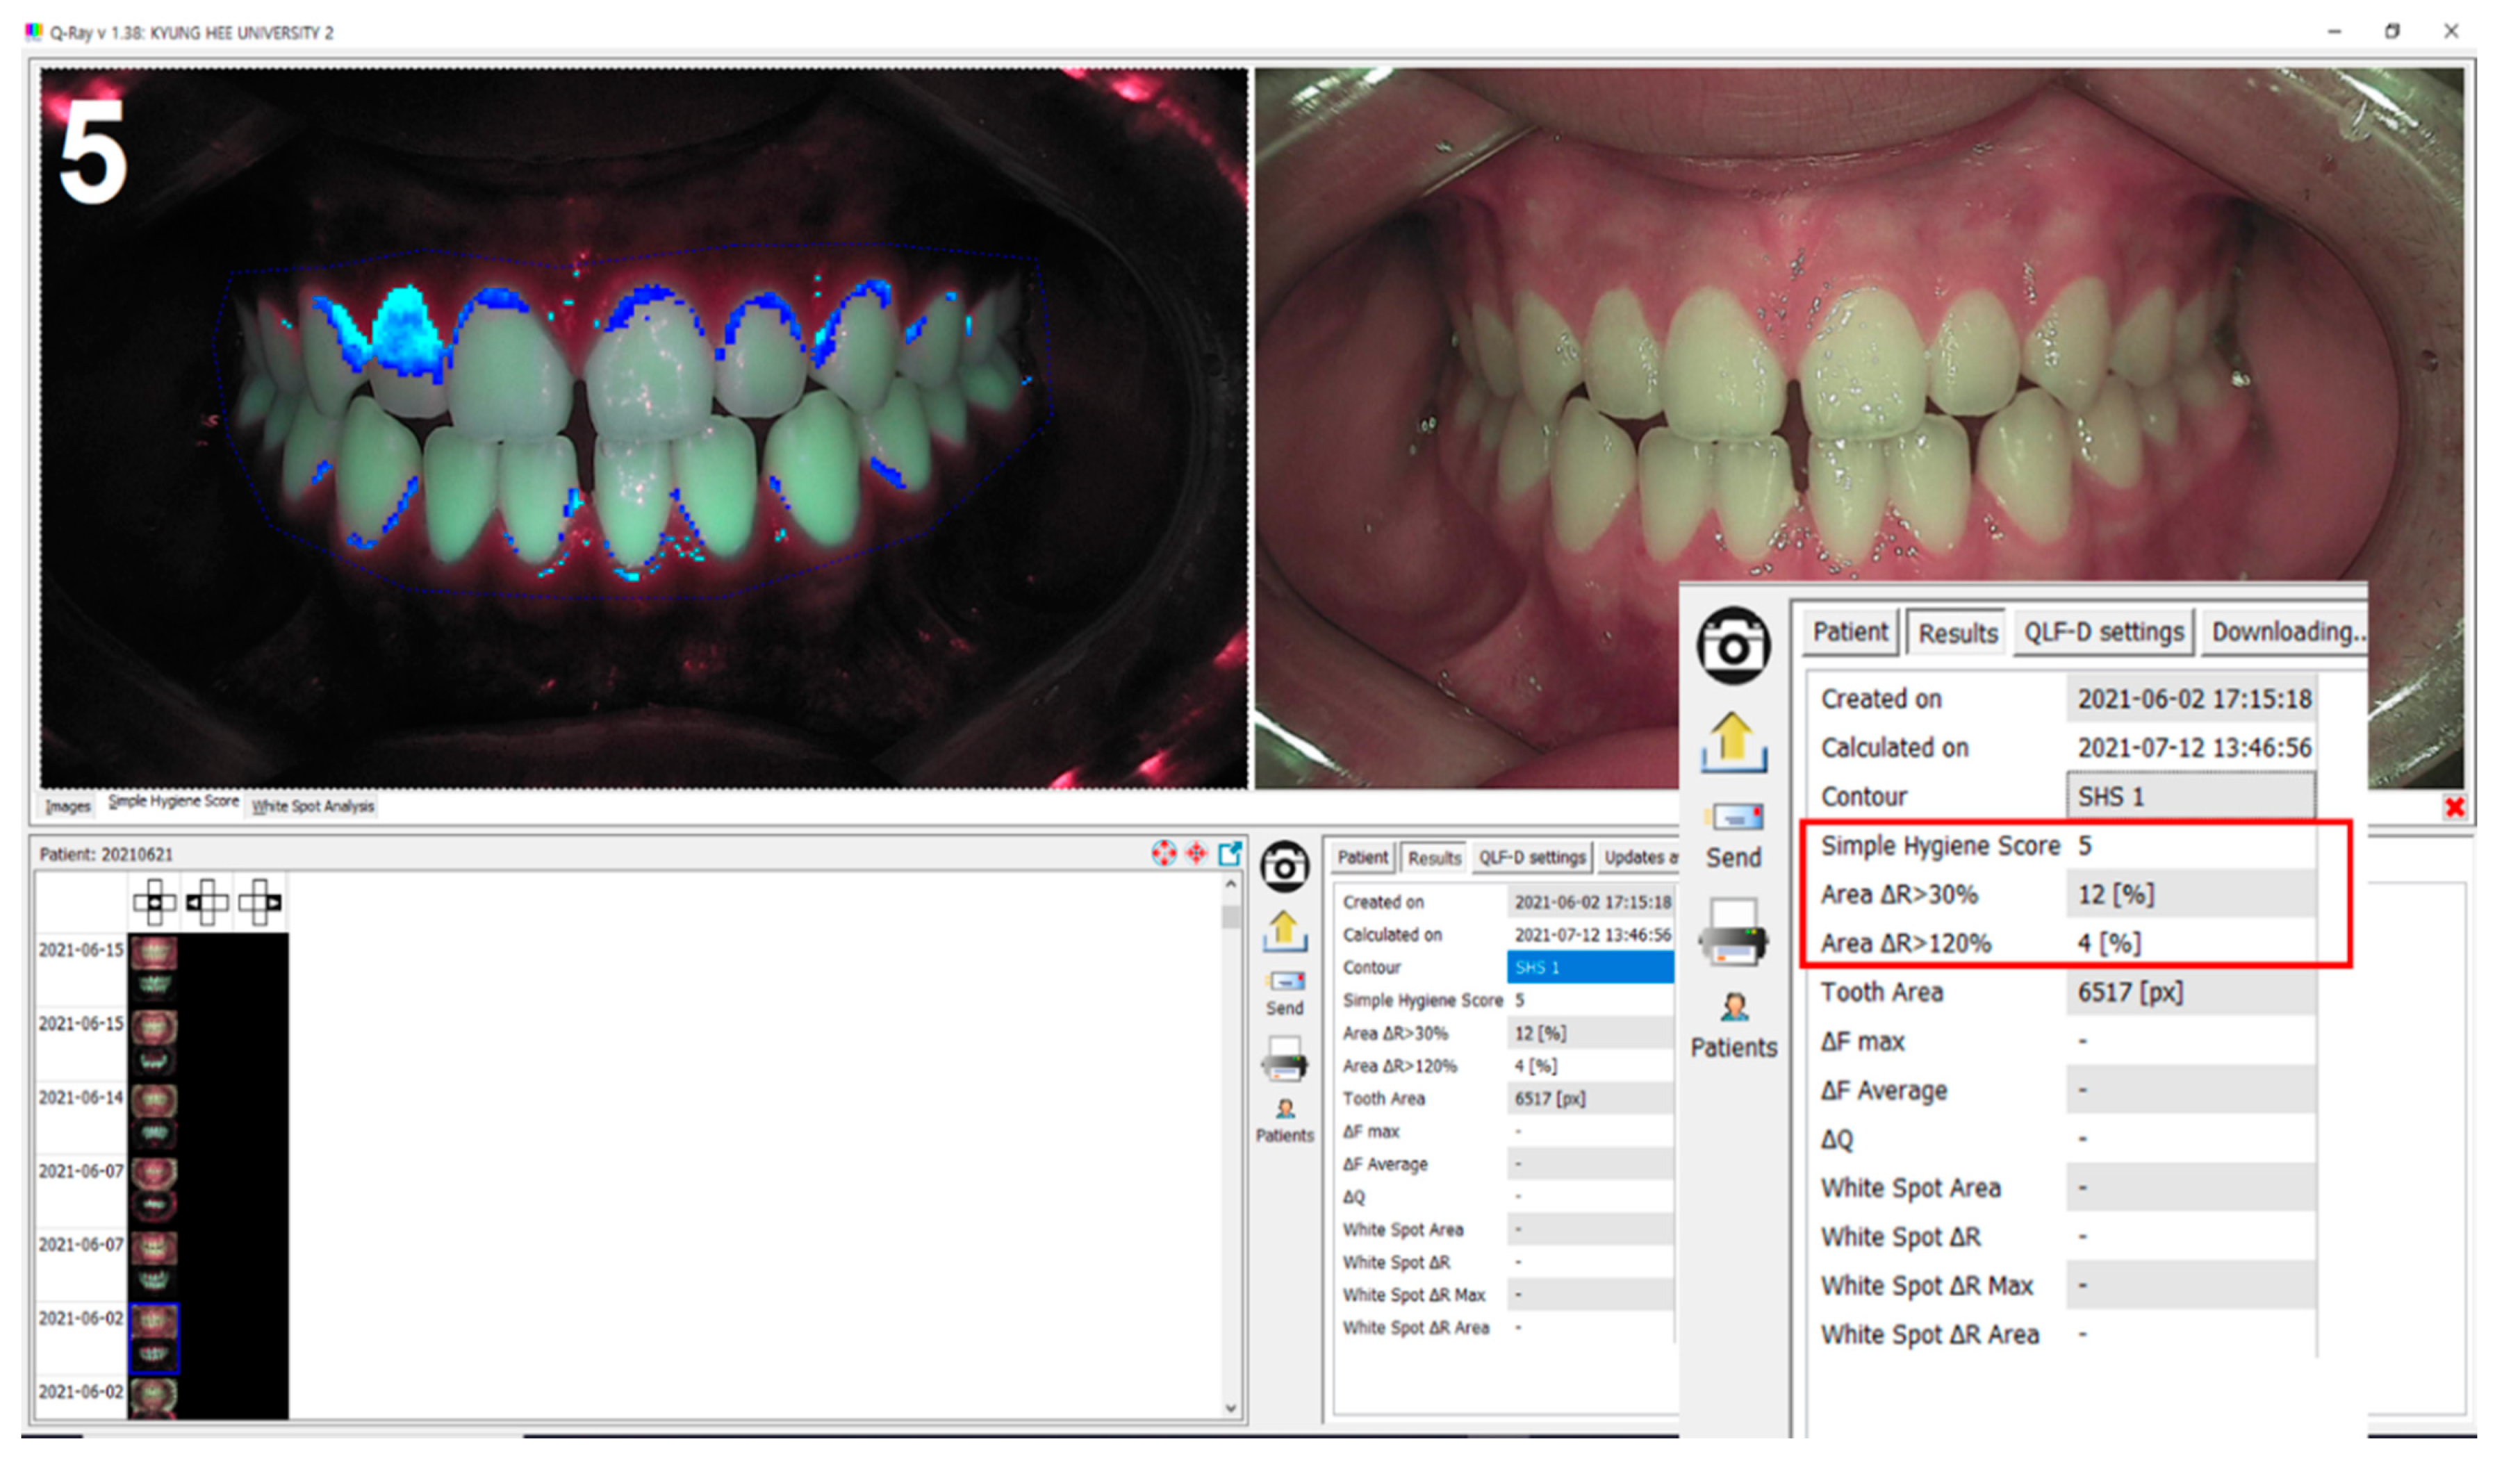Select the right-side view cross icon
Image resolution: width=2520 pixels, height=1460 pixels.
260,902
